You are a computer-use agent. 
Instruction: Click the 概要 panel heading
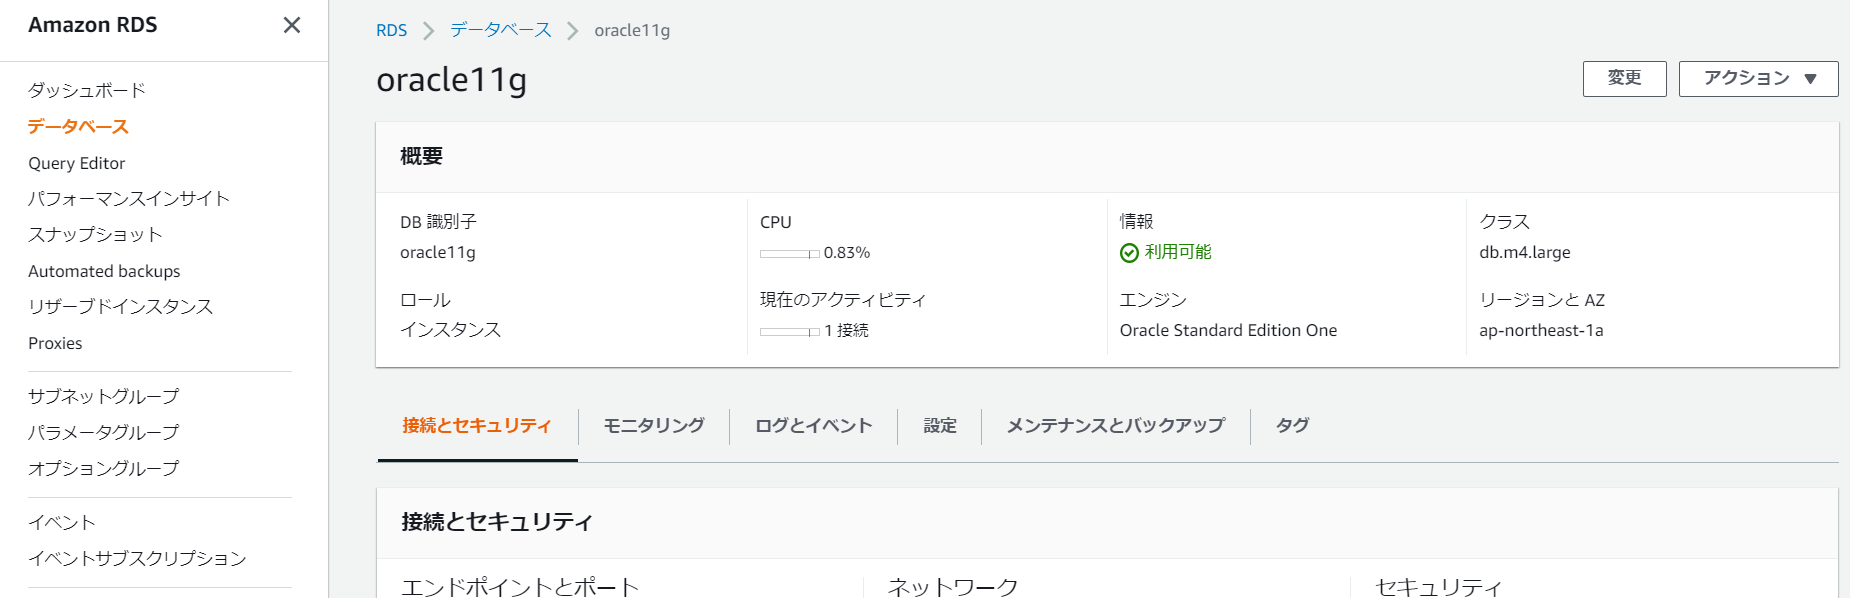coord(421,157)
